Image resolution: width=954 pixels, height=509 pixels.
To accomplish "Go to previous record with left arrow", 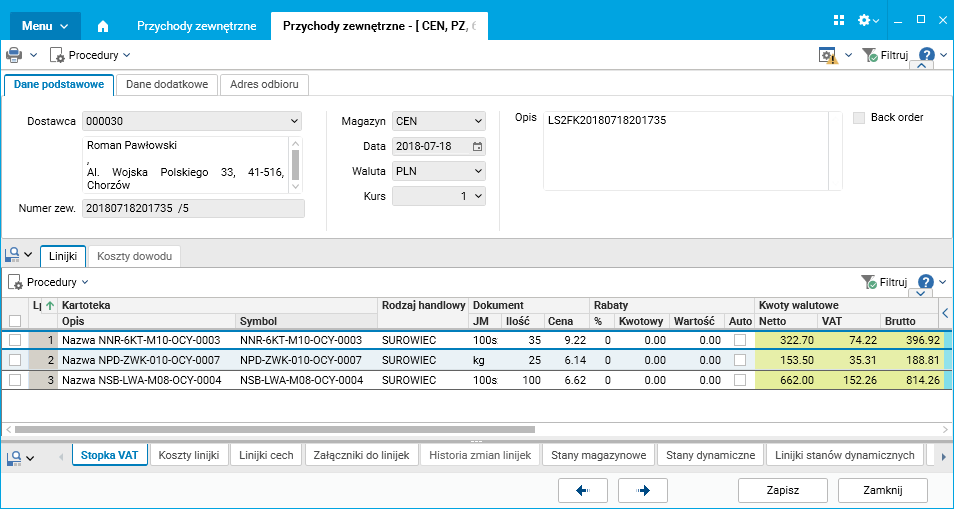I will point(585,490).
